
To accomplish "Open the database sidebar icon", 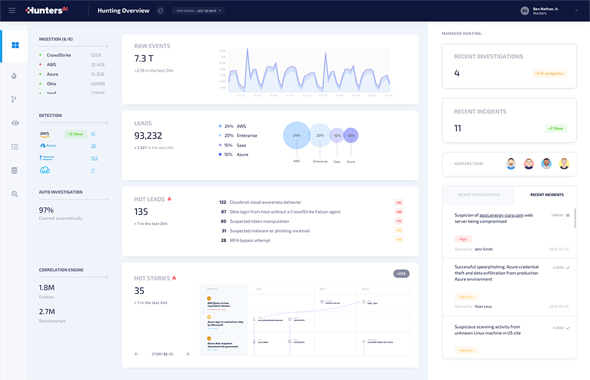I will coord(14,170).
